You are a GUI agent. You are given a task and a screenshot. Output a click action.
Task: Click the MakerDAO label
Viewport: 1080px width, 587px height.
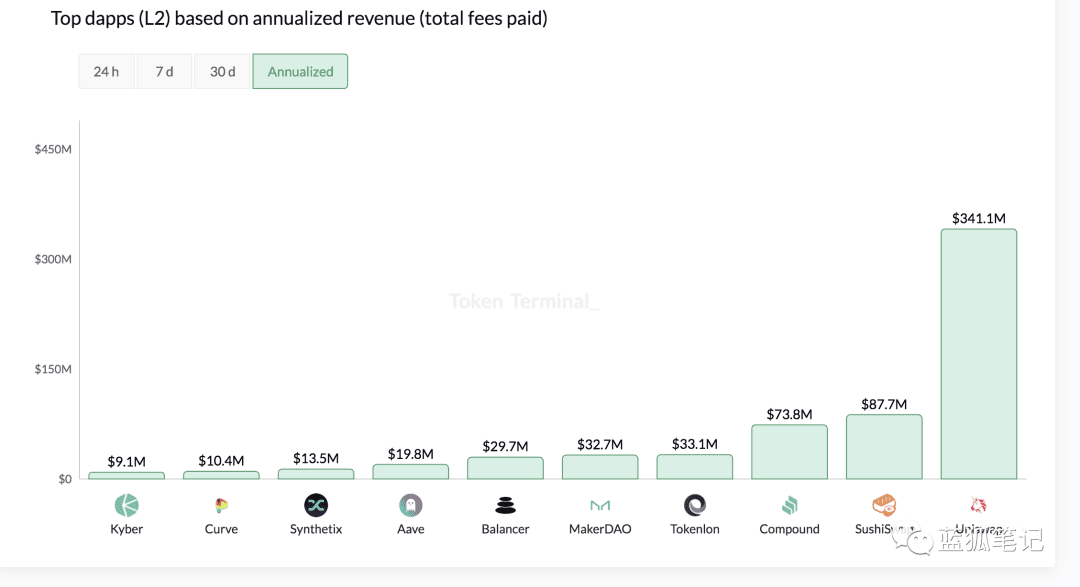(600, 529)
